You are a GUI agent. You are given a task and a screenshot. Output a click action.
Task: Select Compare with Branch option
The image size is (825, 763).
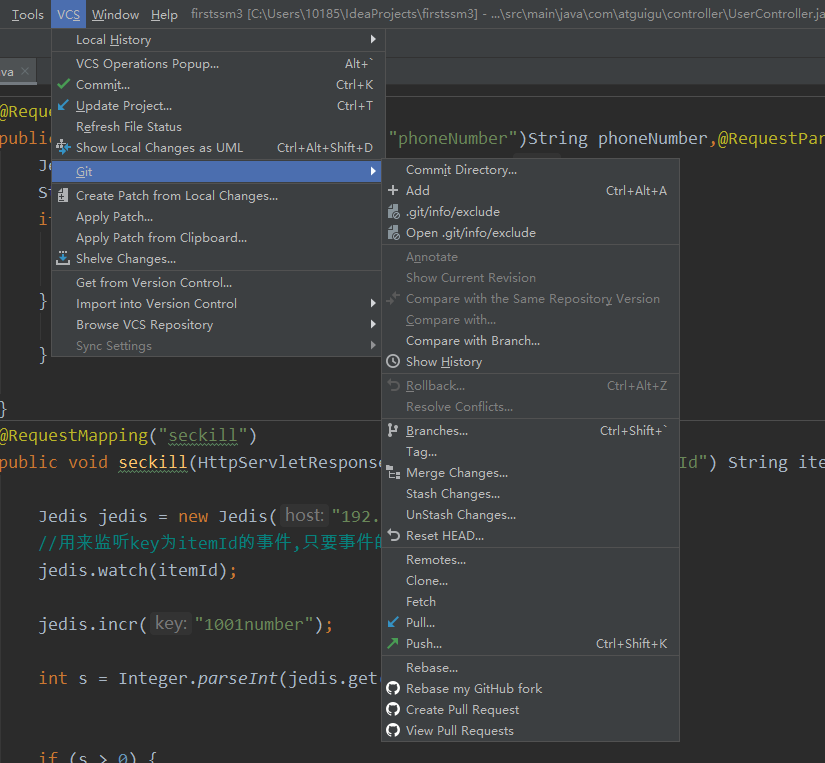pyautogui.click(x=472, y=341)
